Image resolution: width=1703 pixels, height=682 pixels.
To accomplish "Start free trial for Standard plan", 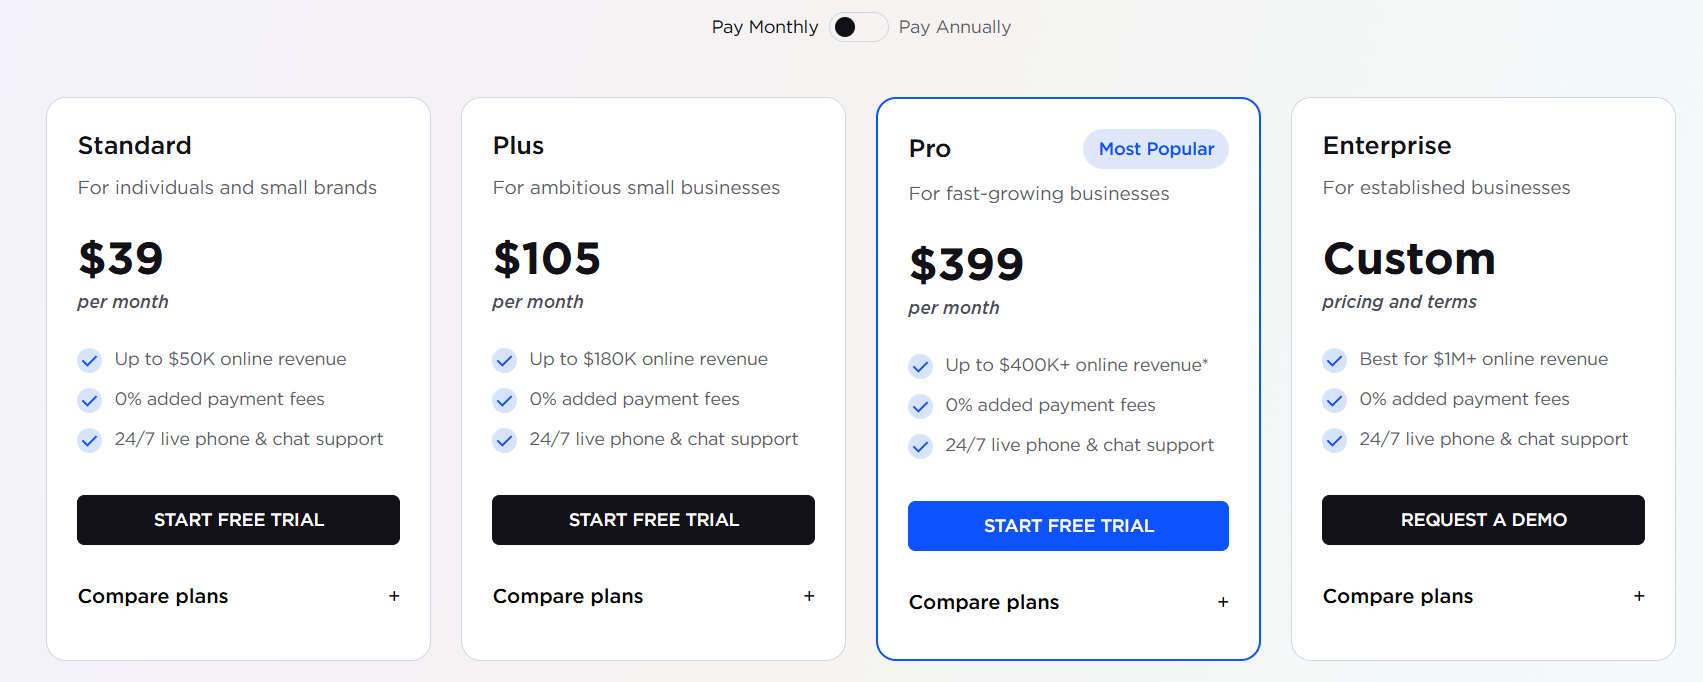I will point(238,520).
